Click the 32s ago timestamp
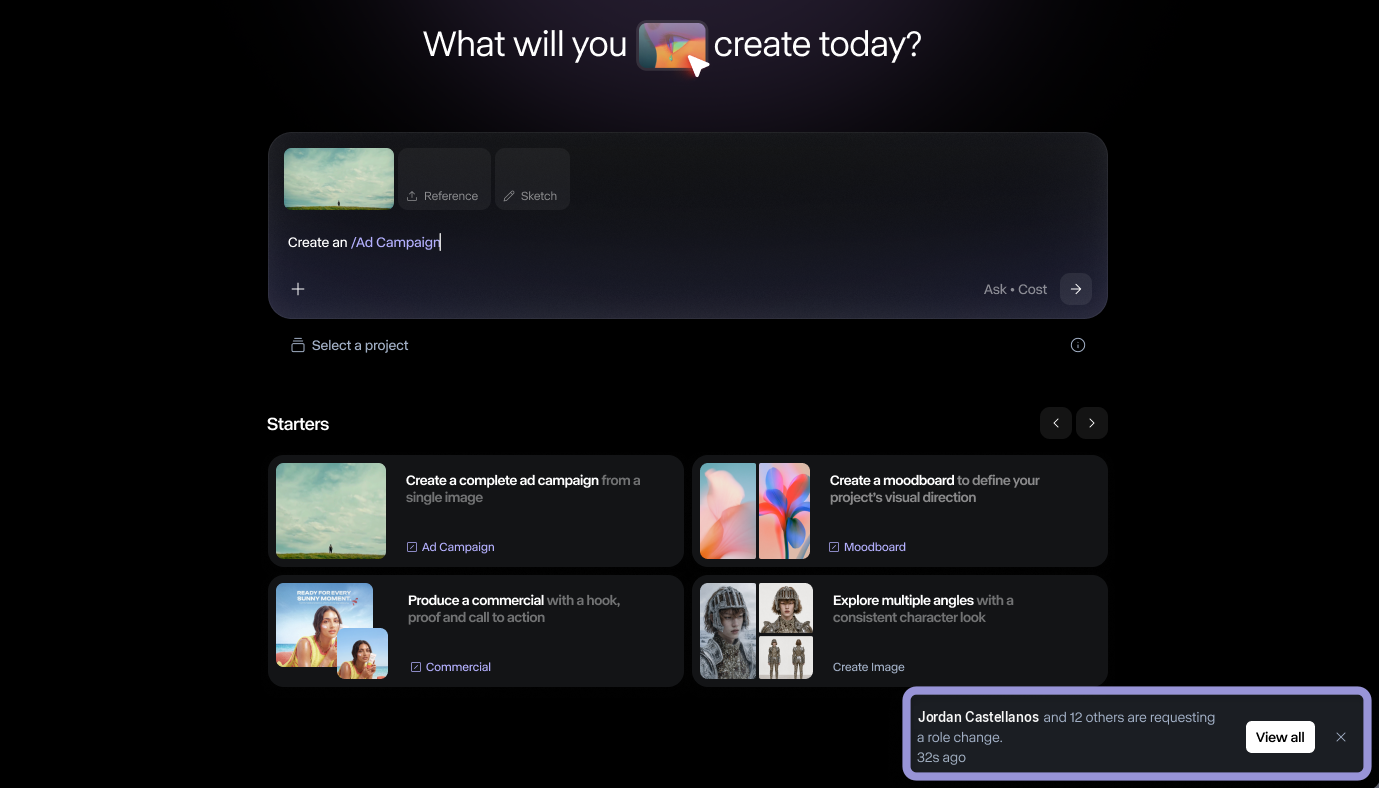 click(941, 757)
